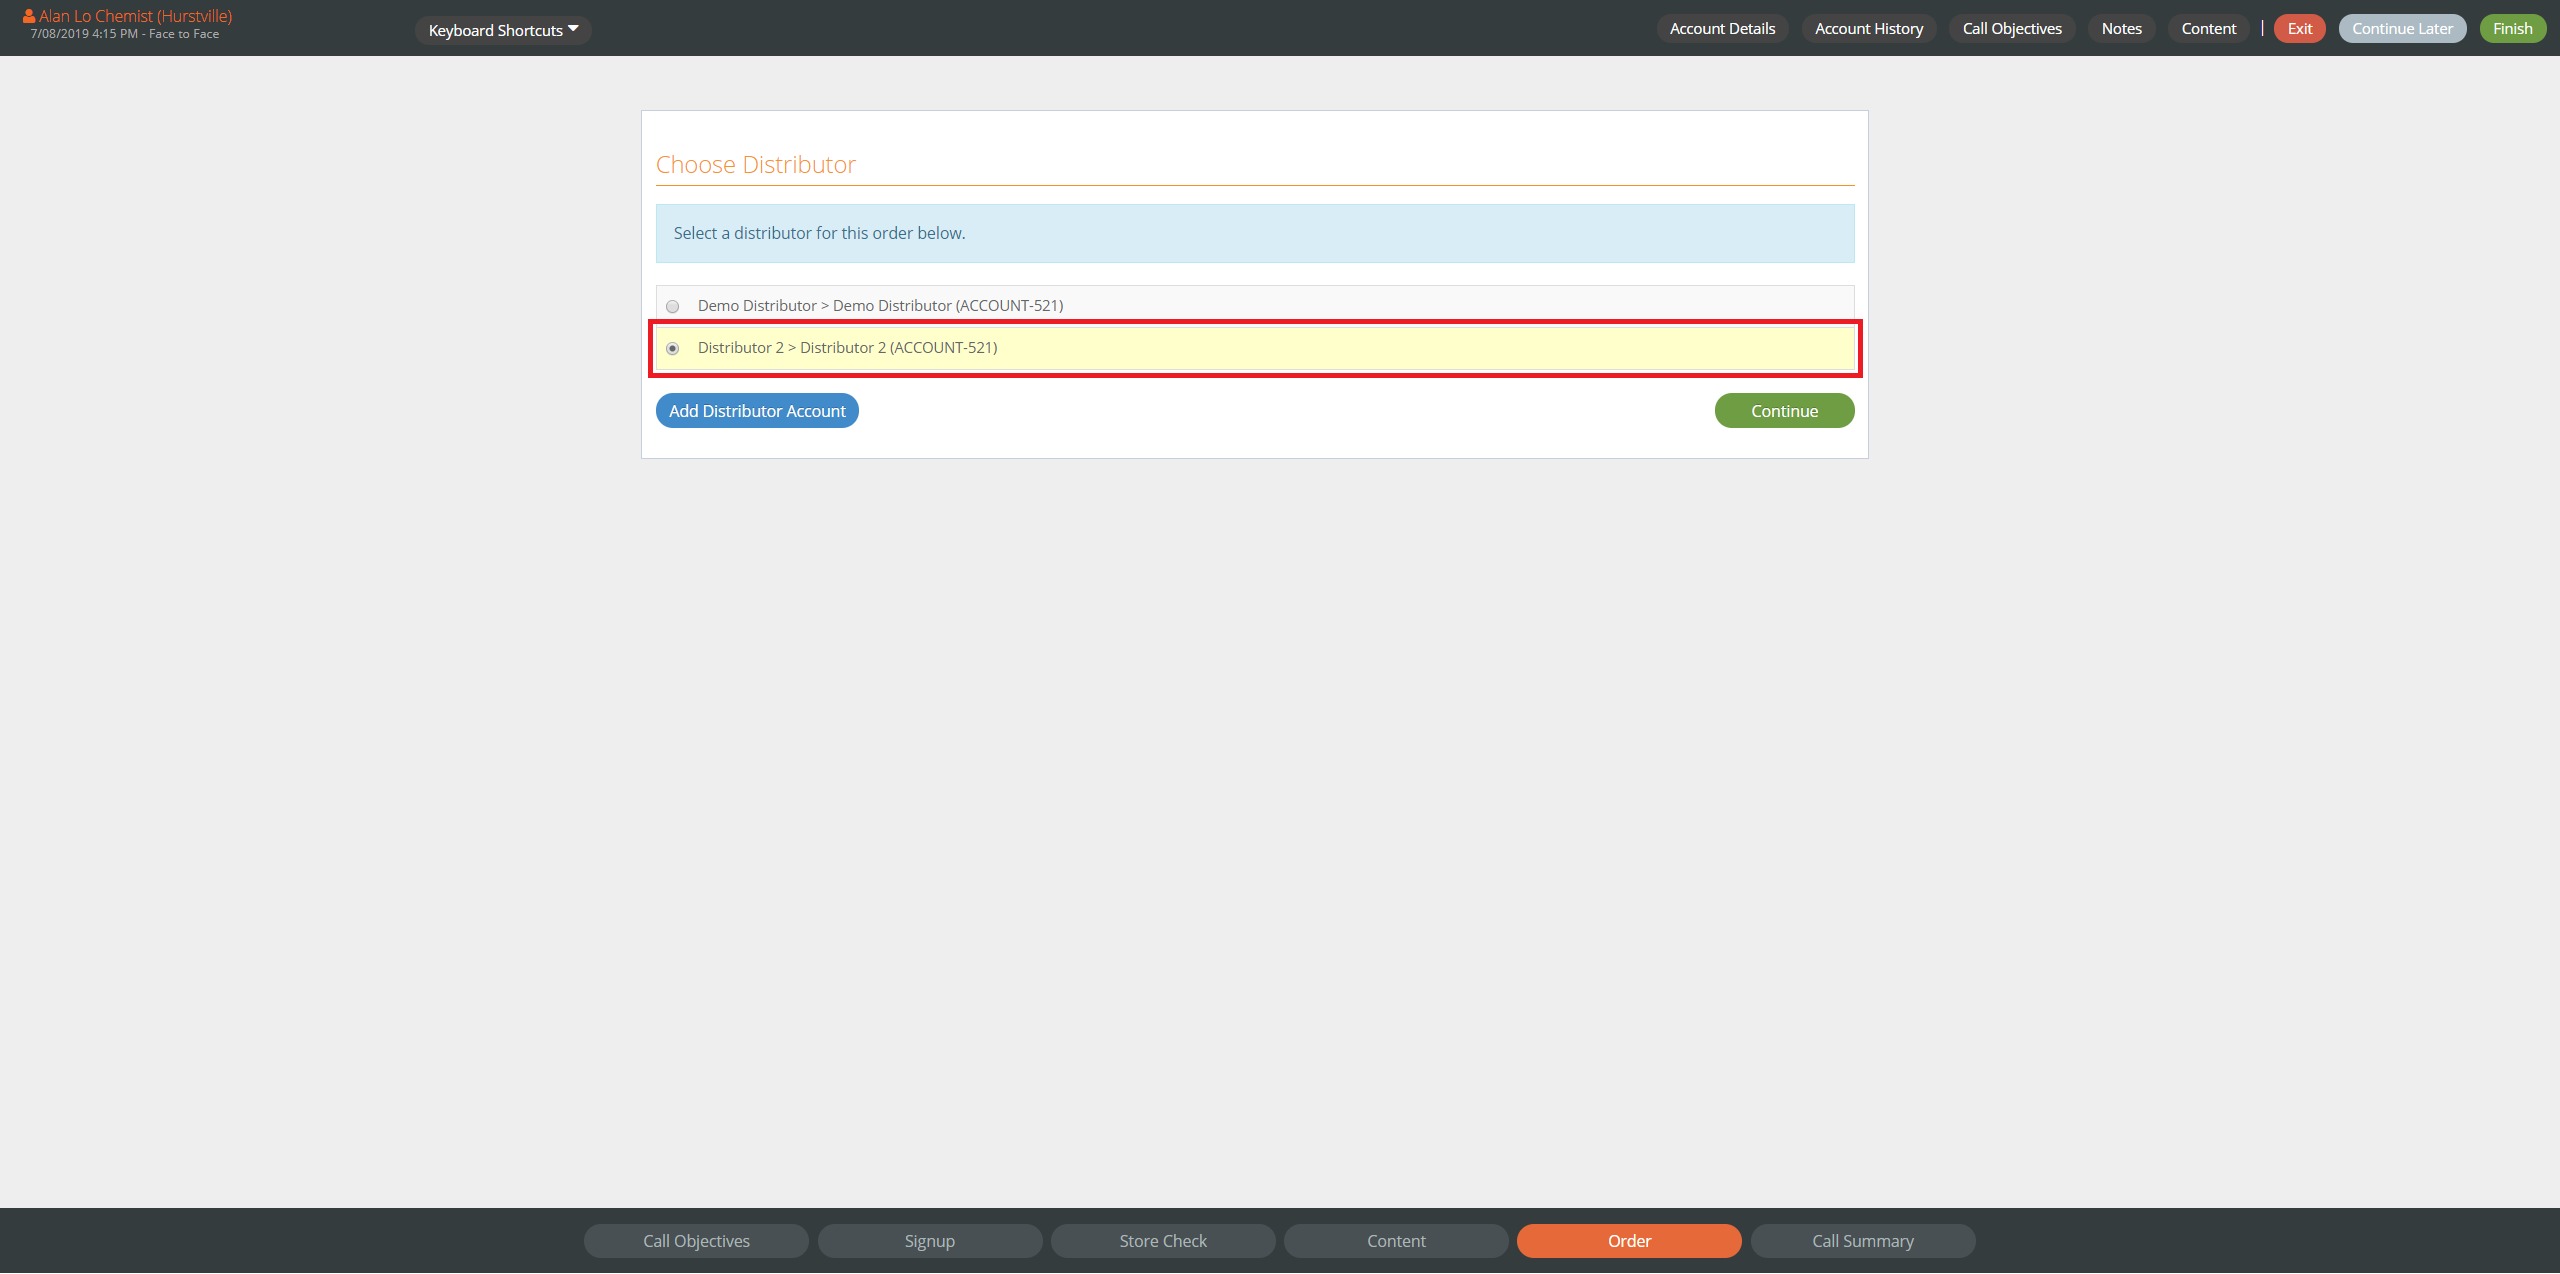
Task: Click the user icon beside Alan Lo Chemist
Action: point(29,16)
